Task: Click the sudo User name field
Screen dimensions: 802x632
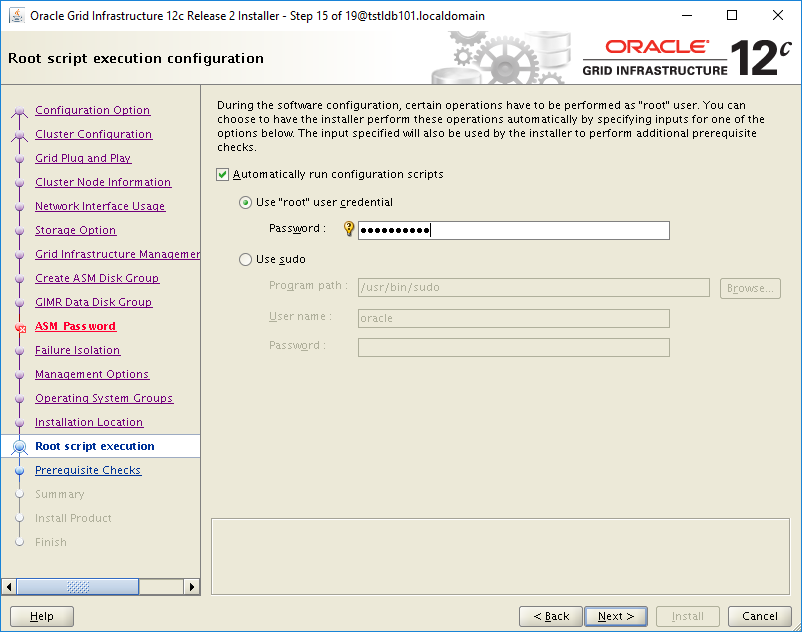Action: click(514, 318)
